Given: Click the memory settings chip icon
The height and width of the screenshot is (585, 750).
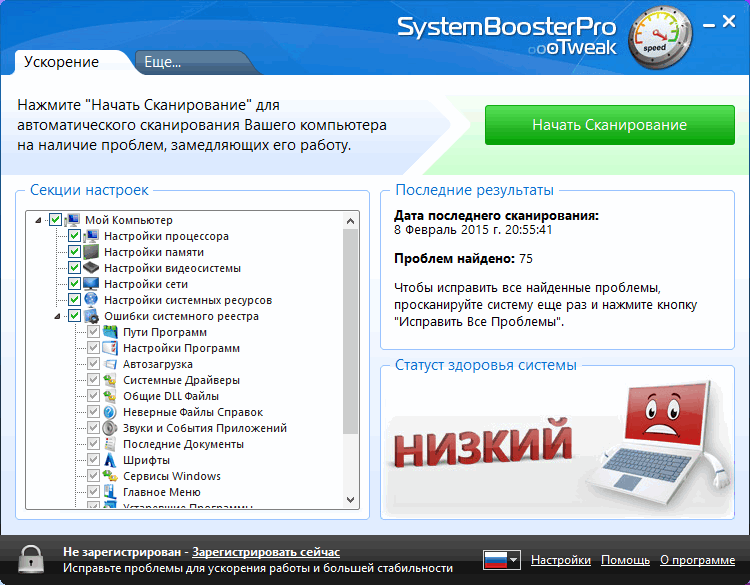Looking at the screenshot, I should [91, 252].
